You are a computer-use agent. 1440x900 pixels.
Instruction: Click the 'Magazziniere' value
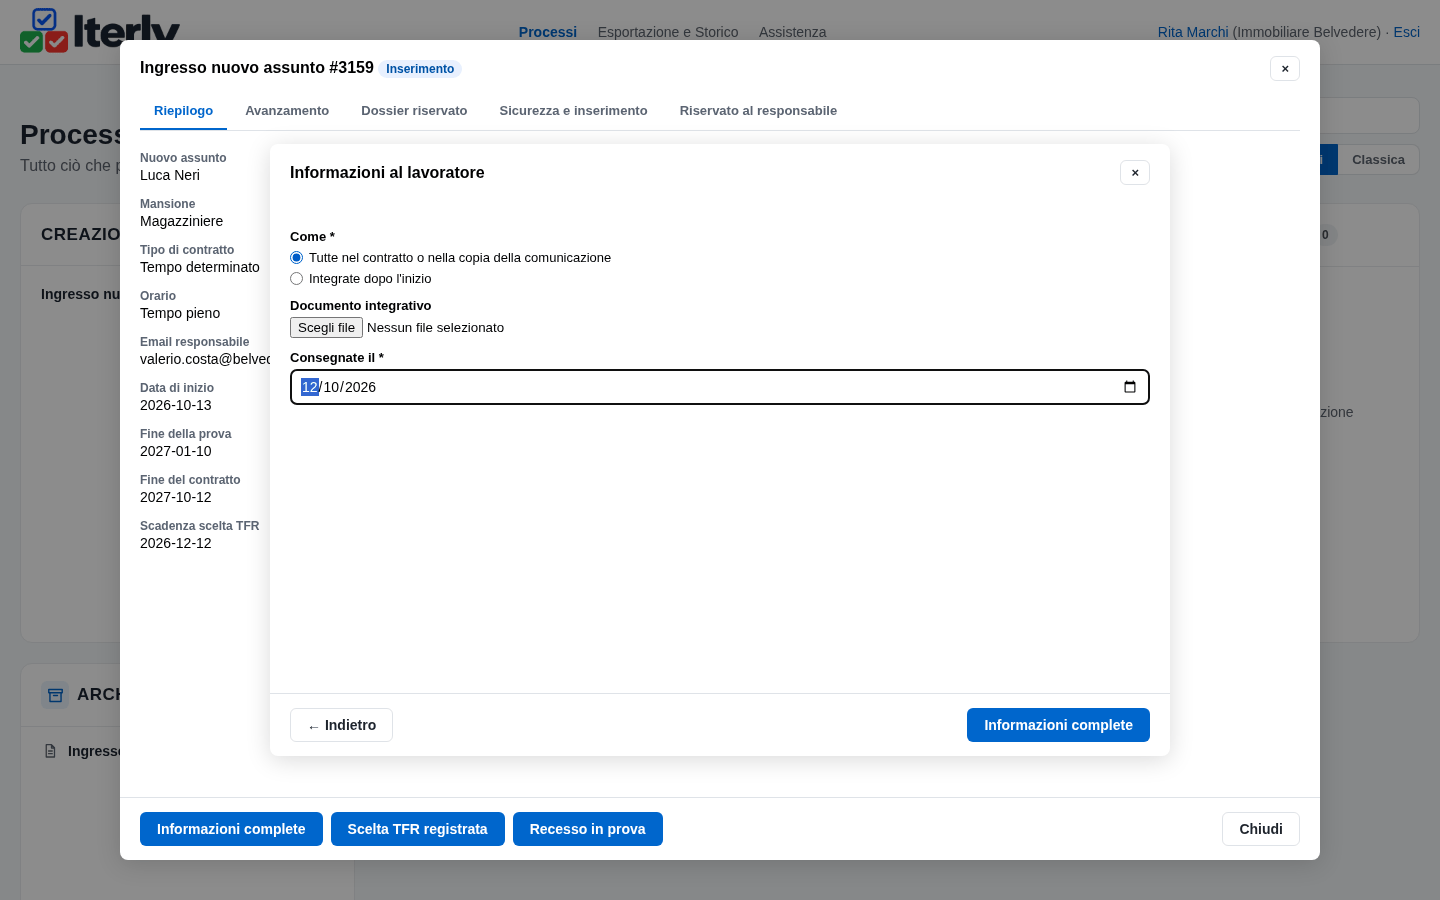coord(181,221)
